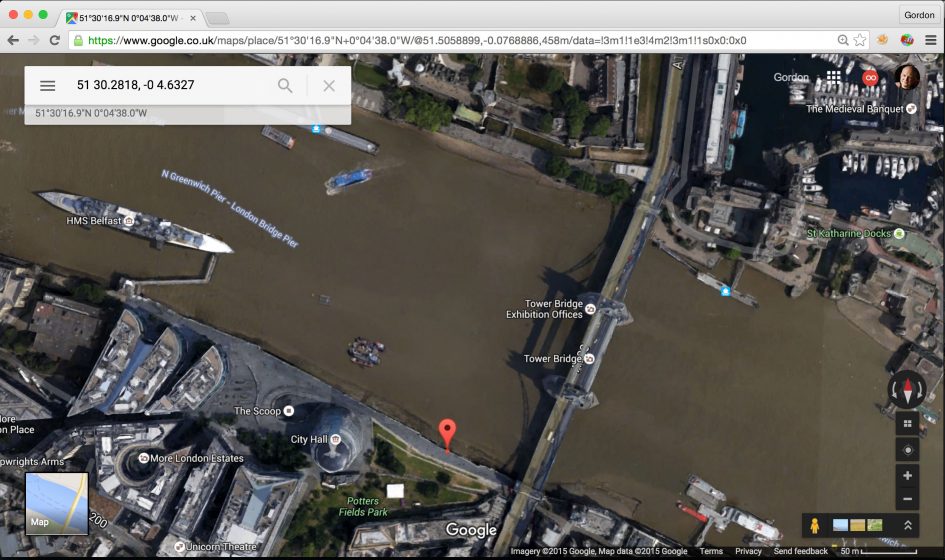945x560 pixels.
Task: Click the red location pin marker
Action: click(x=448, y=434)
